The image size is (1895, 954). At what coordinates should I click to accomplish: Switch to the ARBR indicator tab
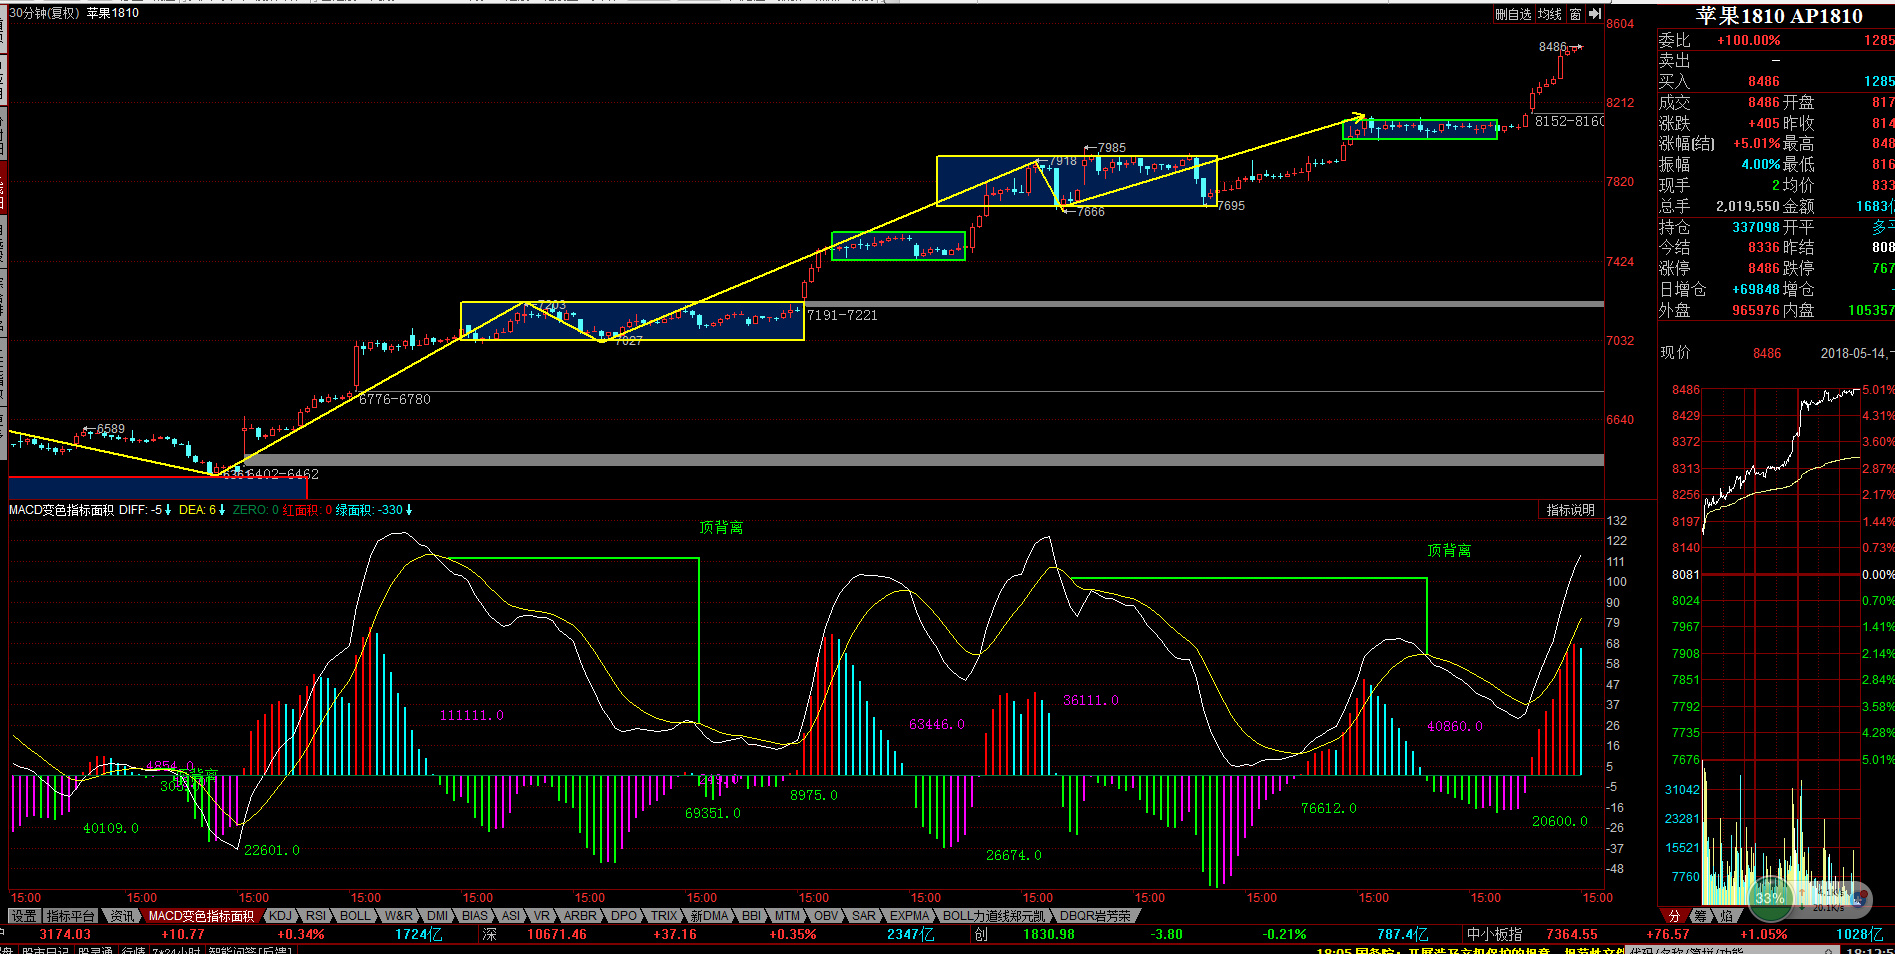coord(580,916)
